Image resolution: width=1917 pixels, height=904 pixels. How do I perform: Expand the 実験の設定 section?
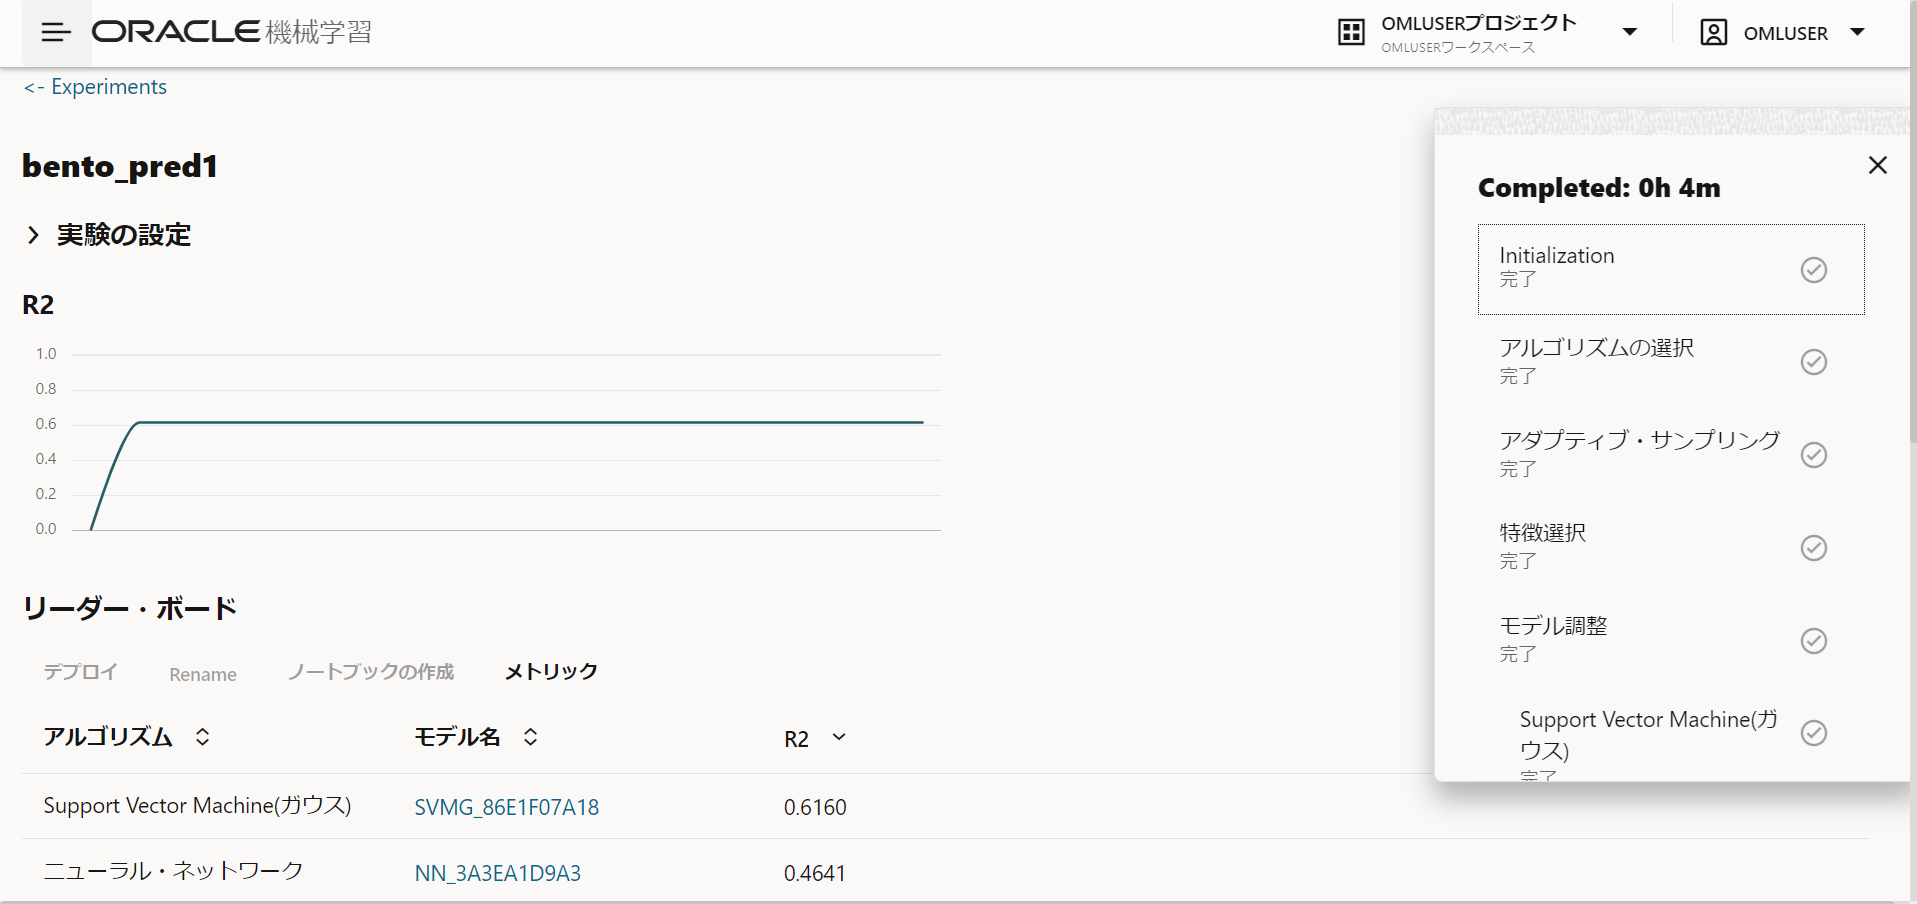point(33,235)
